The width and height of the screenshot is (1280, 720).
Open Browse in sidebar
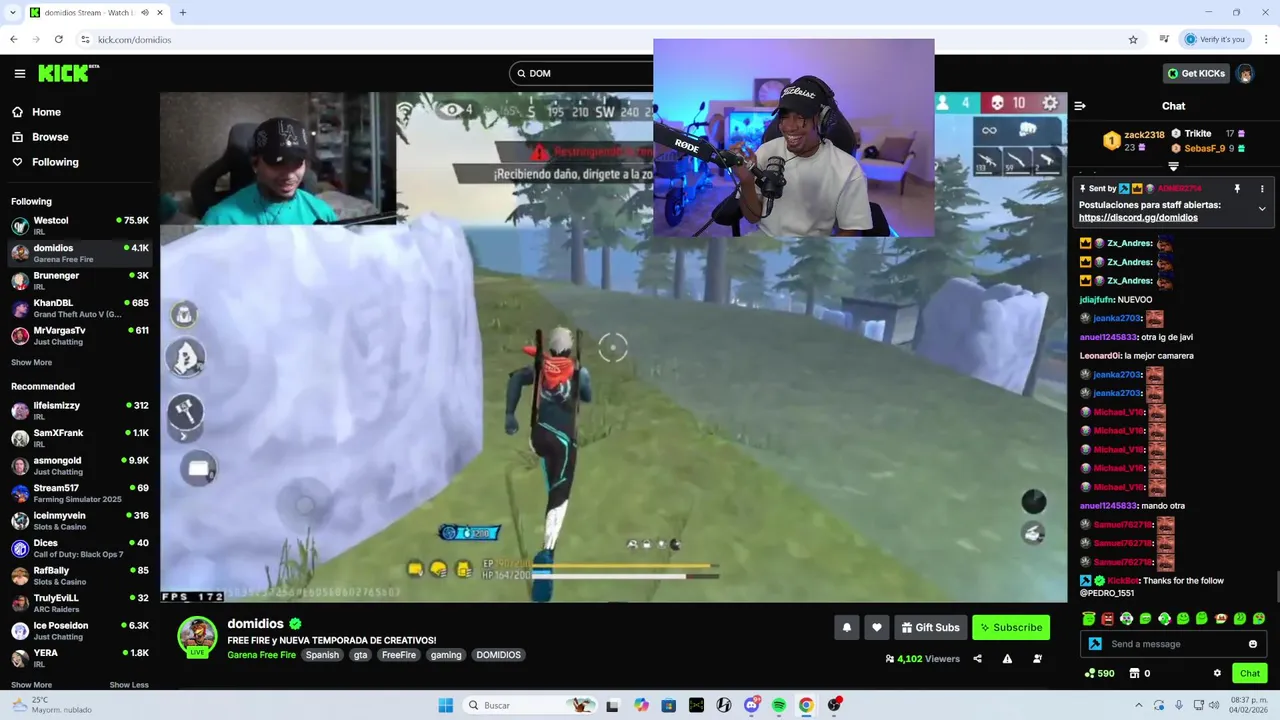(41, 137)
